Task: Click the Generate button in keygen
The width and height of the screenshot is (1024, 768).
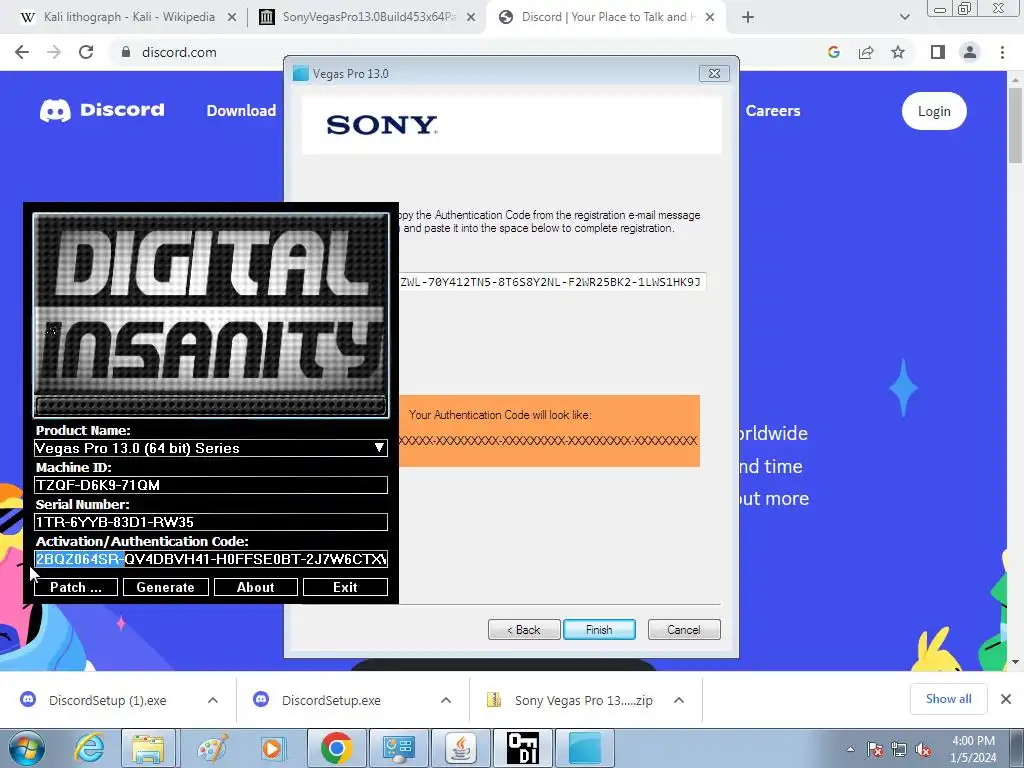Action: point(166,587)
